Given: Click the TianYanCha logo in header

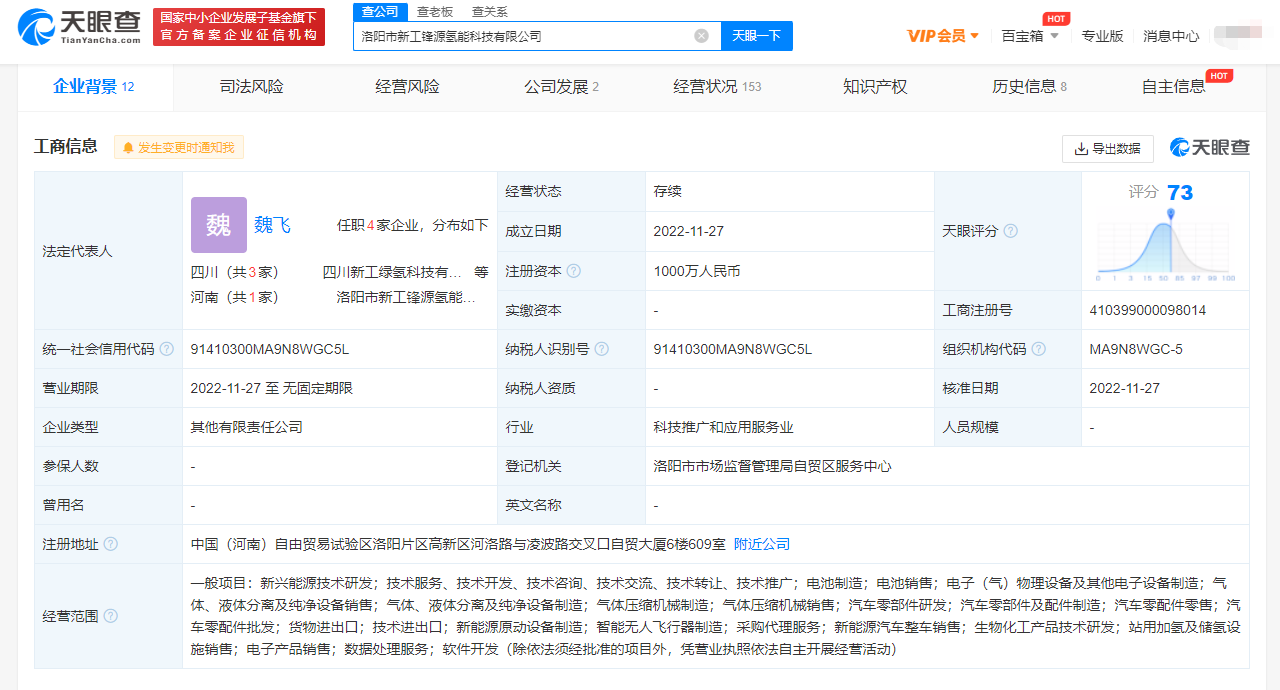Looking at the screenshot, I should [x=80, y=27].
